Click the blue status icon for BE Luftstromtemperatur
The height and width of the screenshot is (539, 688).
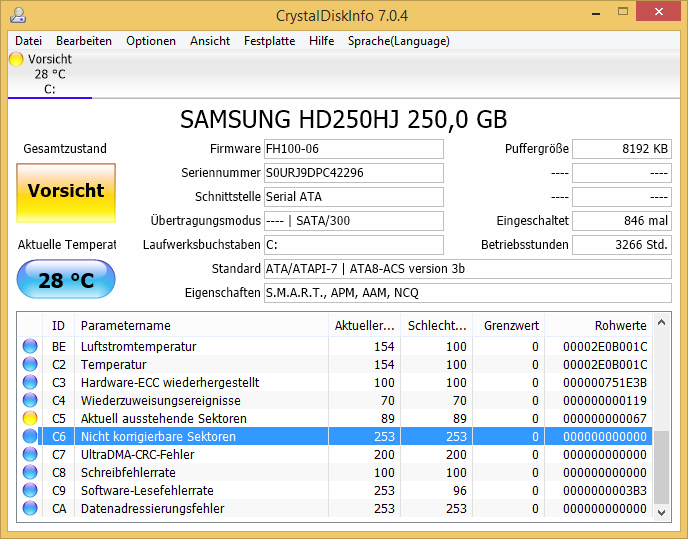point(30,346)
